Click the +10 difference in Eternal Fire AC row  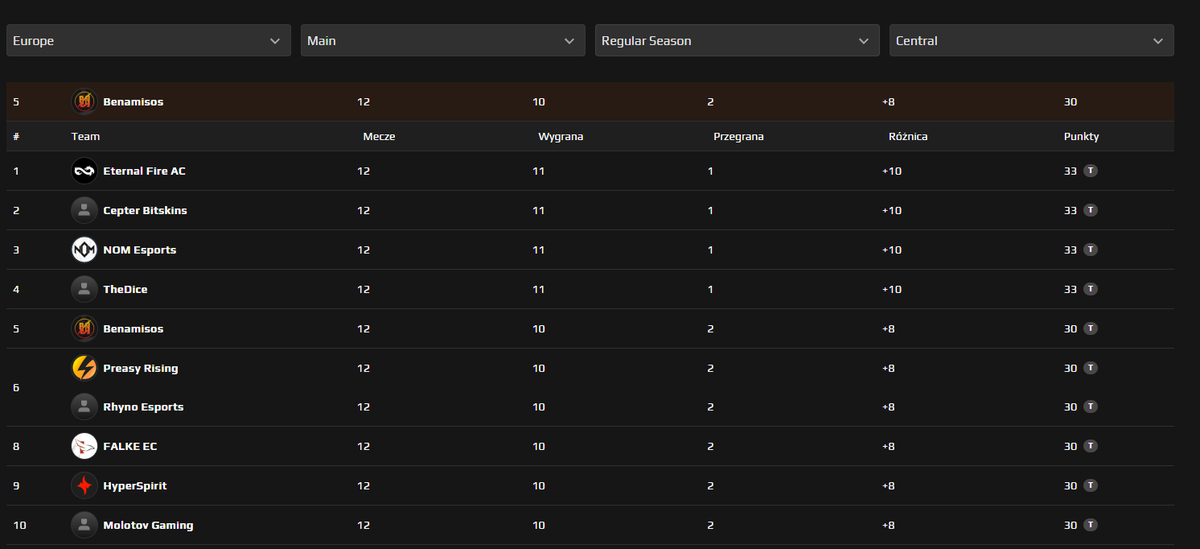(x=891, y=171)
